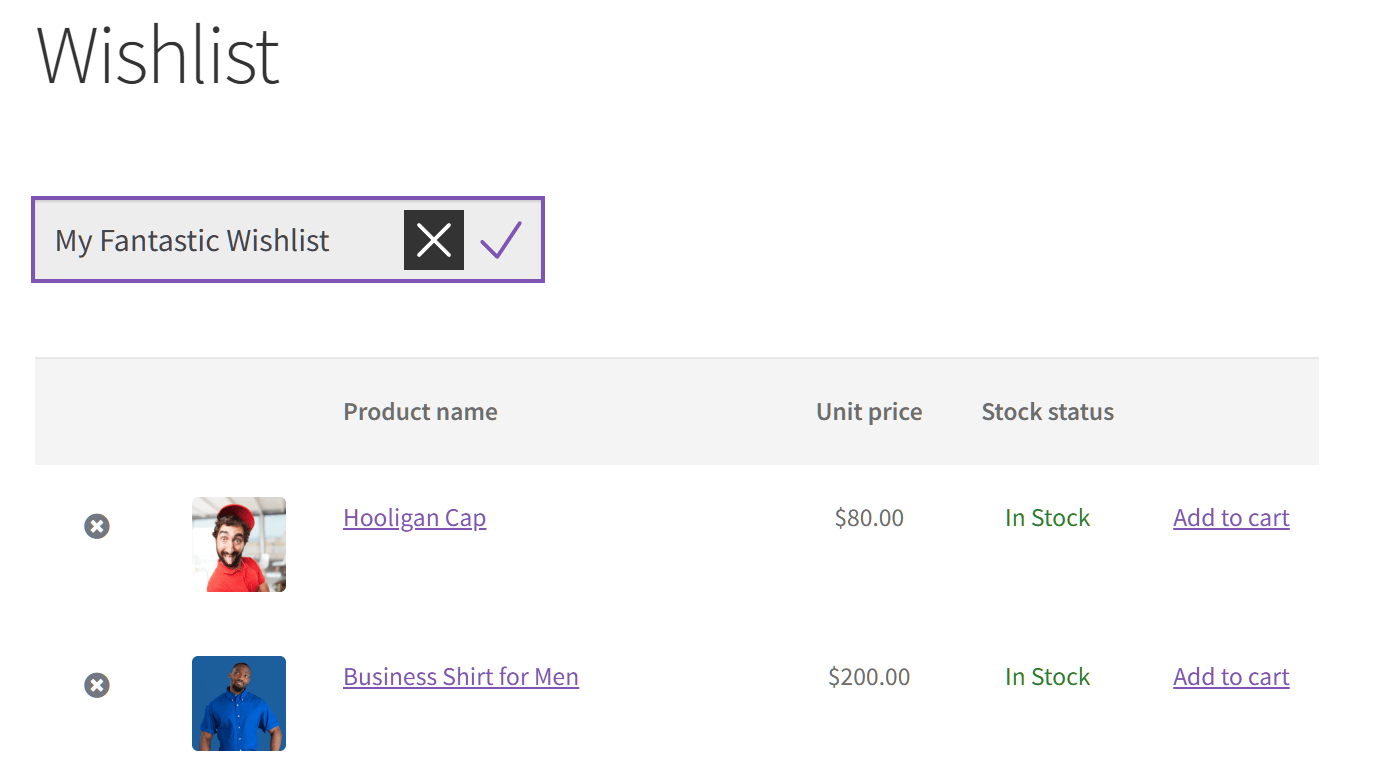Click the Wishlist page heading
1394x778 pixels.
pyautogui.click(x=158, y=56)
